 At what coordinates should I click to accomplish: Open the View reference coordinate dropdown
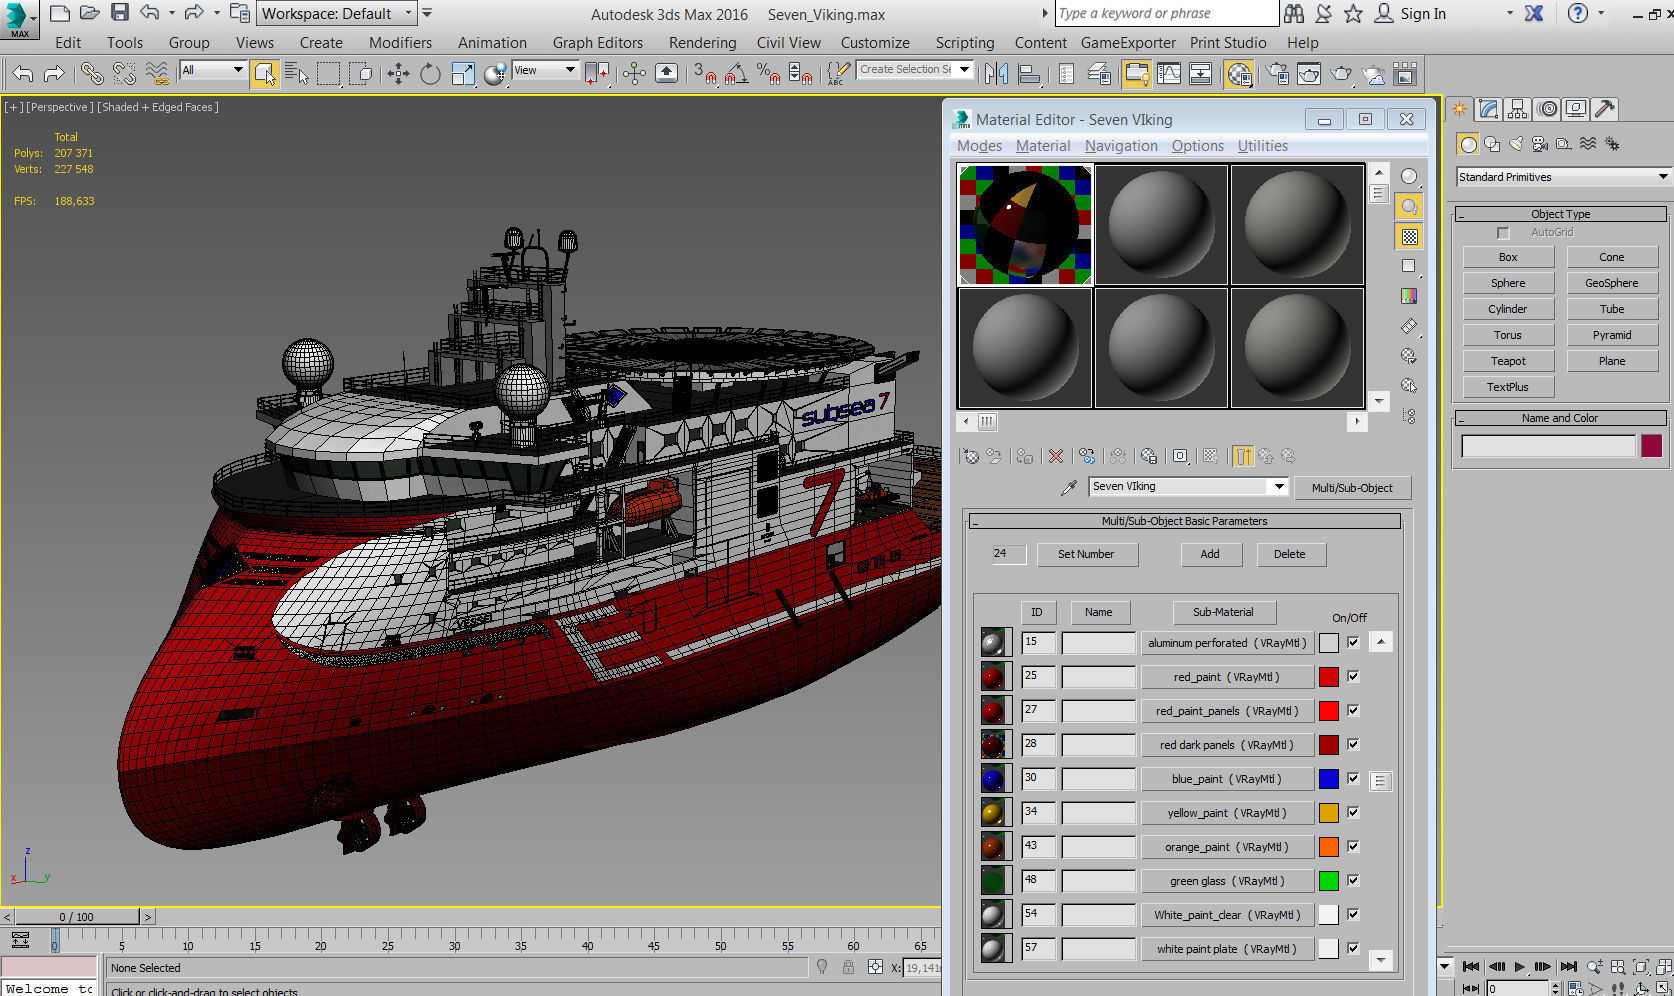tap(545, 70)
